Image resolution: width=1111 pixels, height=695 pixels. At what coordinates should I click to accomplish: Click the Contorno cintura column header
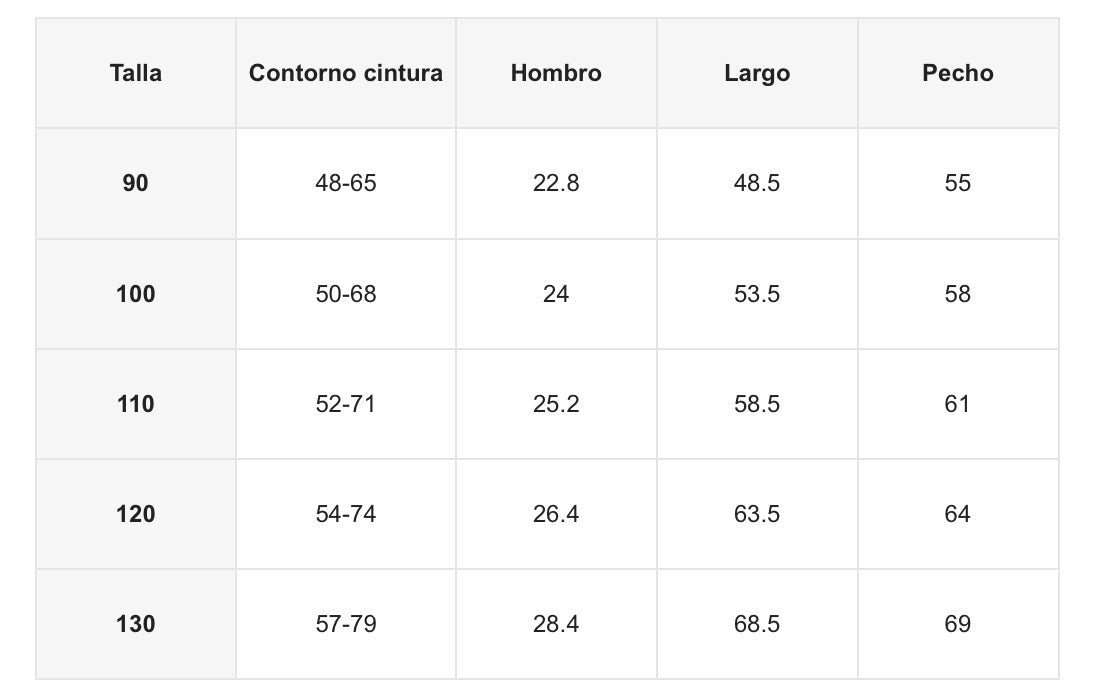pos(346,73)
